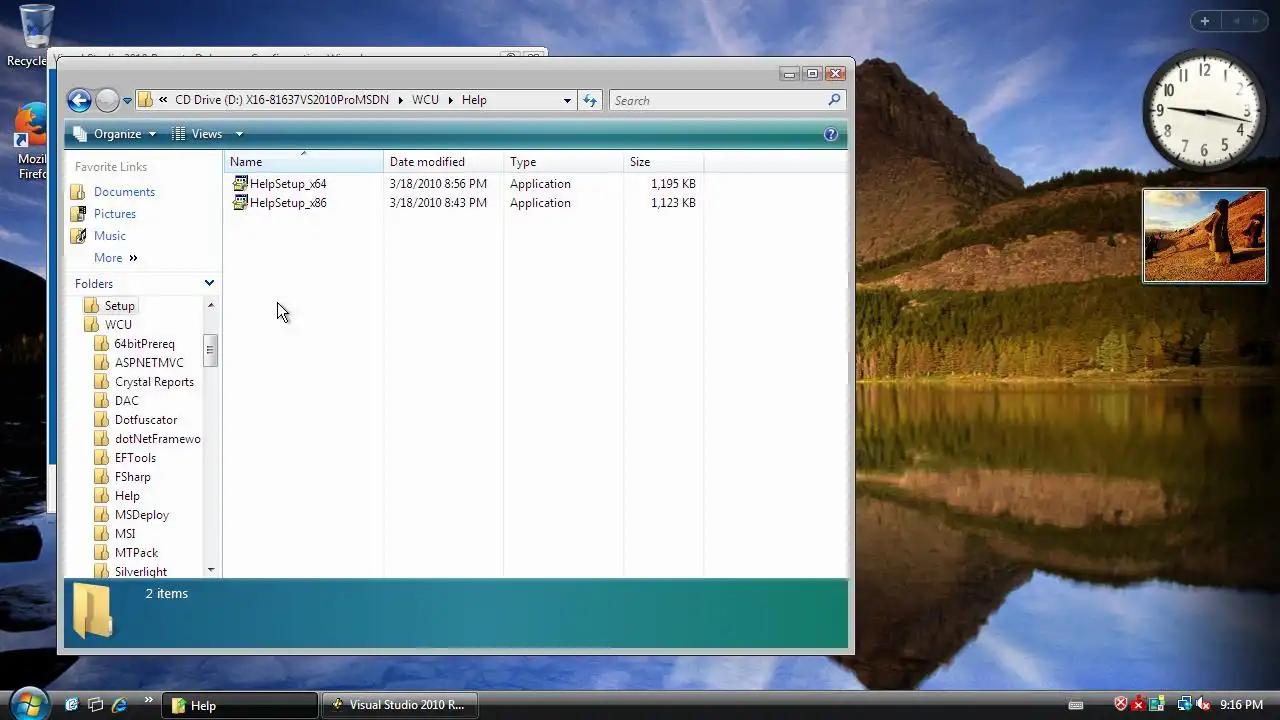Select the HelpSetup_x64 application file
This screenshot has width=1280, height=720.
288,184
